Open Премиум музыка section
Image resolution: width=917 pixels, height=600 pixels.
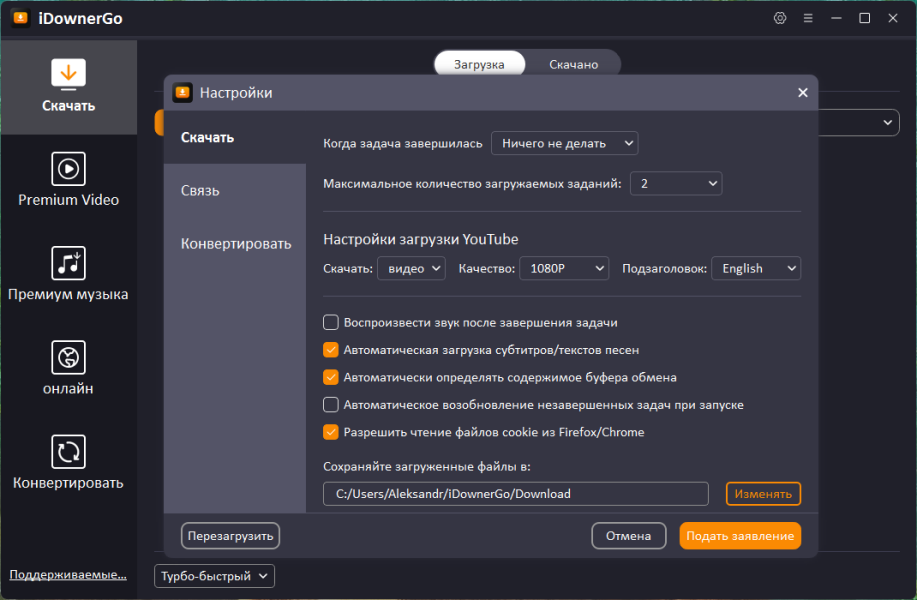click(68, 274)
